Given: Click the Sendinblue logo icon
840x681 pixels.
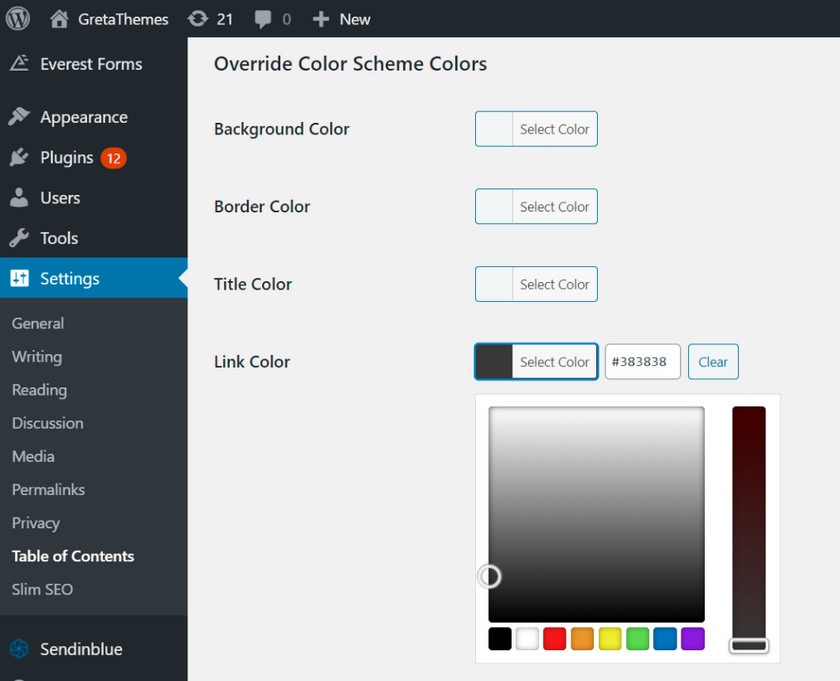Looking at the screenshot, I should (19, 649).
